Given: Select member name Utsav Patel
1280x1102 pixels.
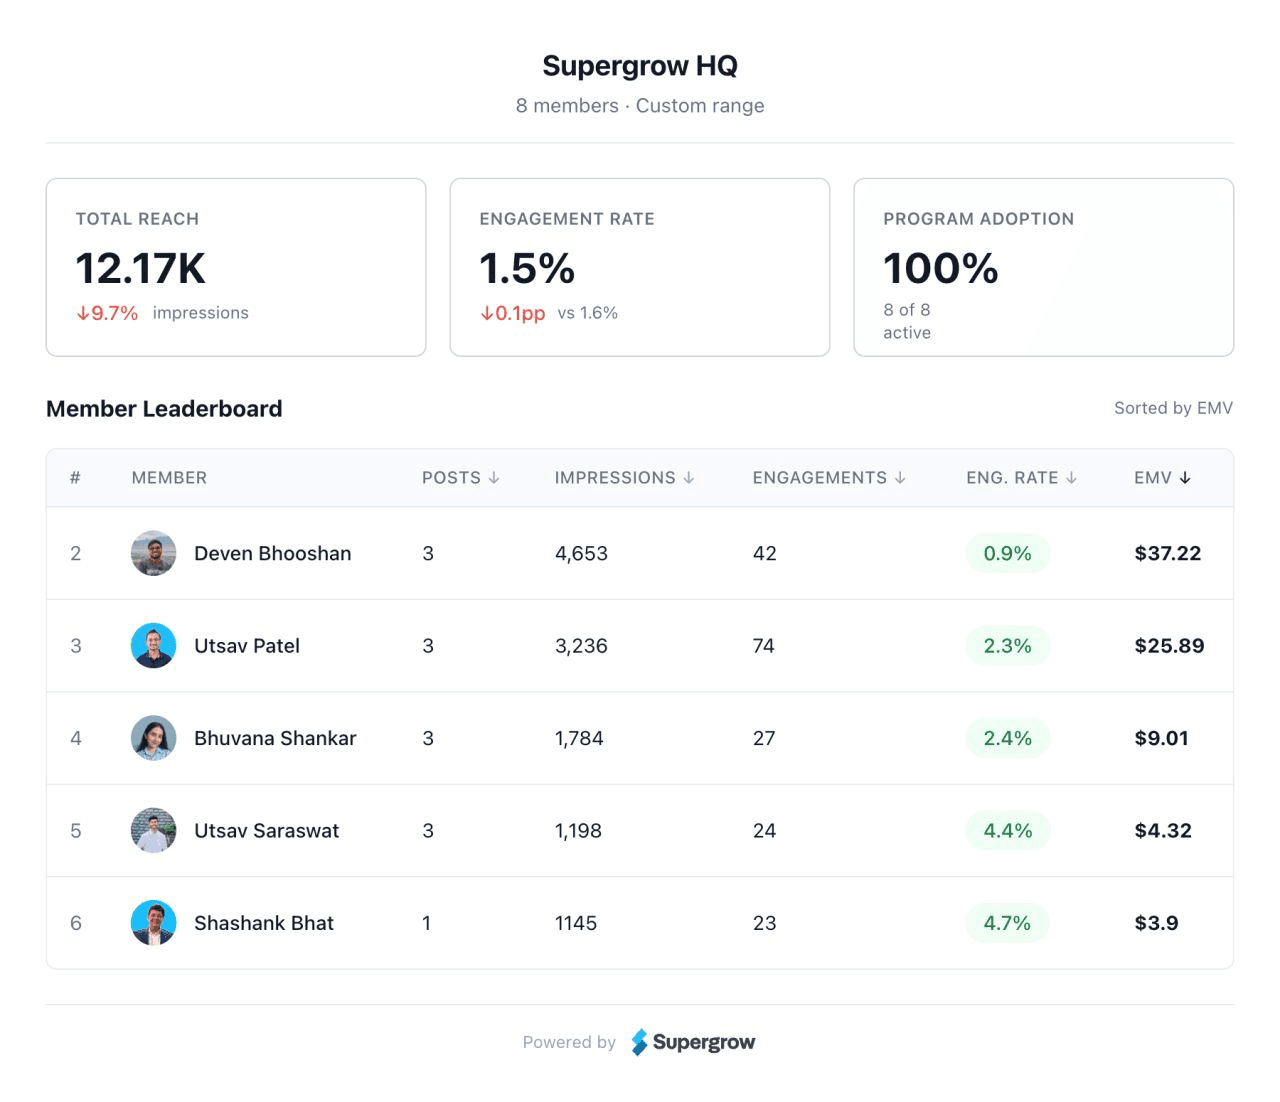Looking at the screenshot, I should (247, 646).
